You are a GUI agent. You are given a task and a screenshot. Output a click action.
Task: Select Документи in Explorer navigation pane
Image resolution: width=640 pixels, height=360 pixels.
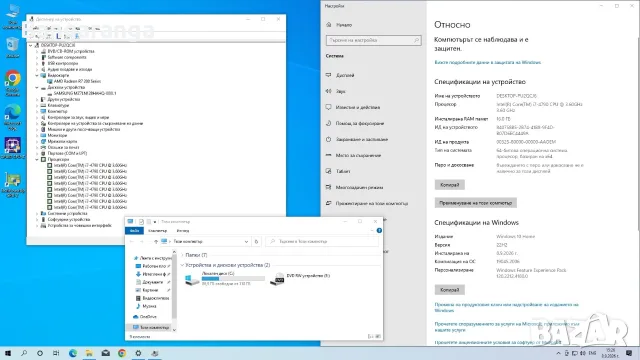pos(152,282)
